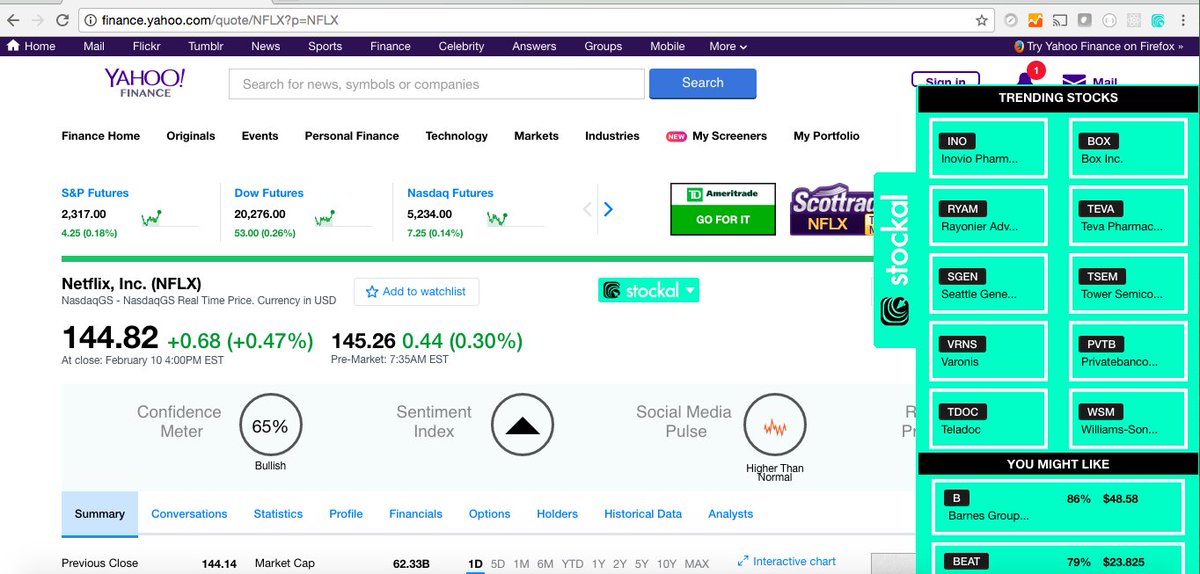This screenshot has height=574, width=1200.
Task: Bookmark page with the star icon
Action: pos(982,20)
